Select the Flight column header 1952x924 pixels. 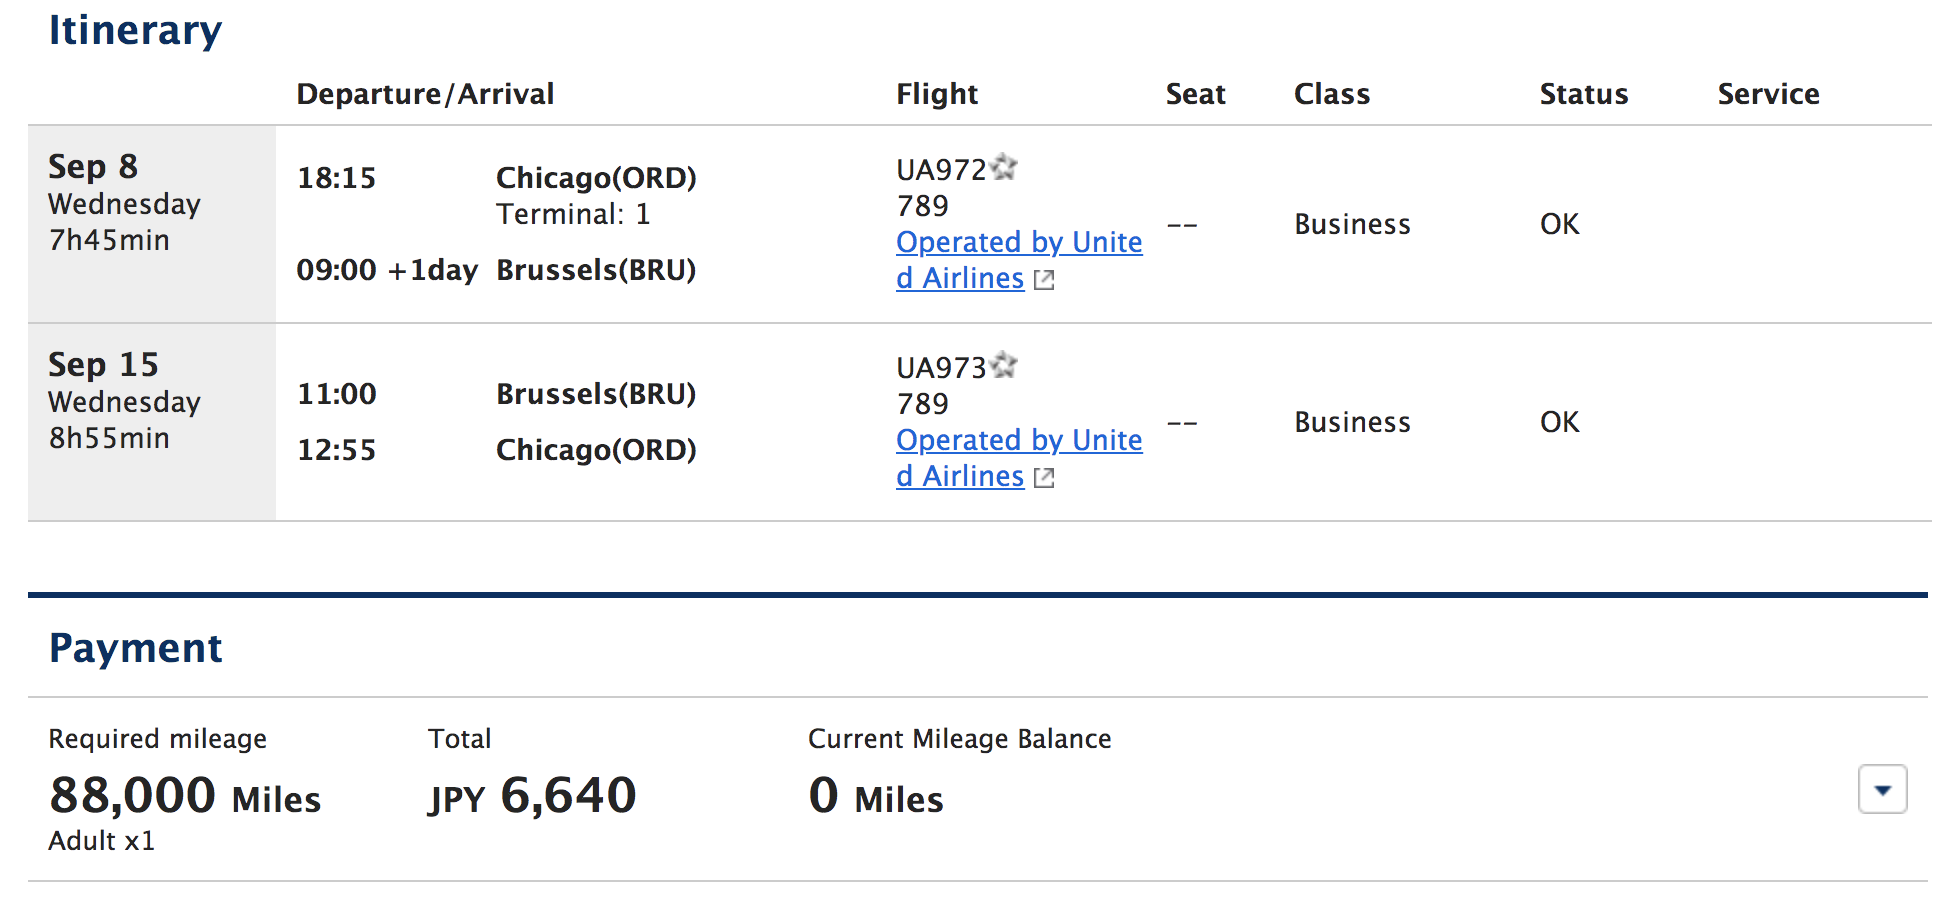[x=936, y=94]
